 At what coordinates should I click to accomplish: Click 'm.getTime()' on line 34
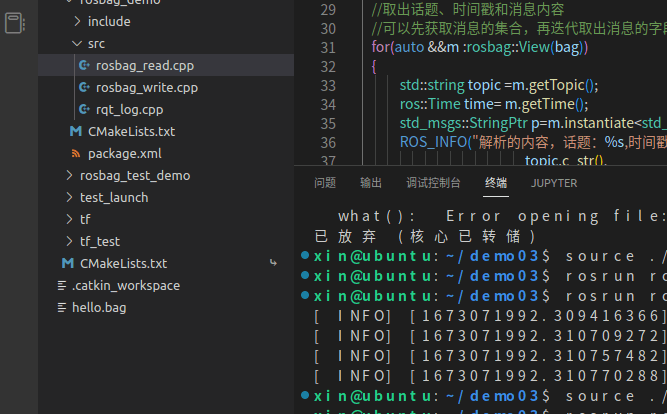pos(546,104)
